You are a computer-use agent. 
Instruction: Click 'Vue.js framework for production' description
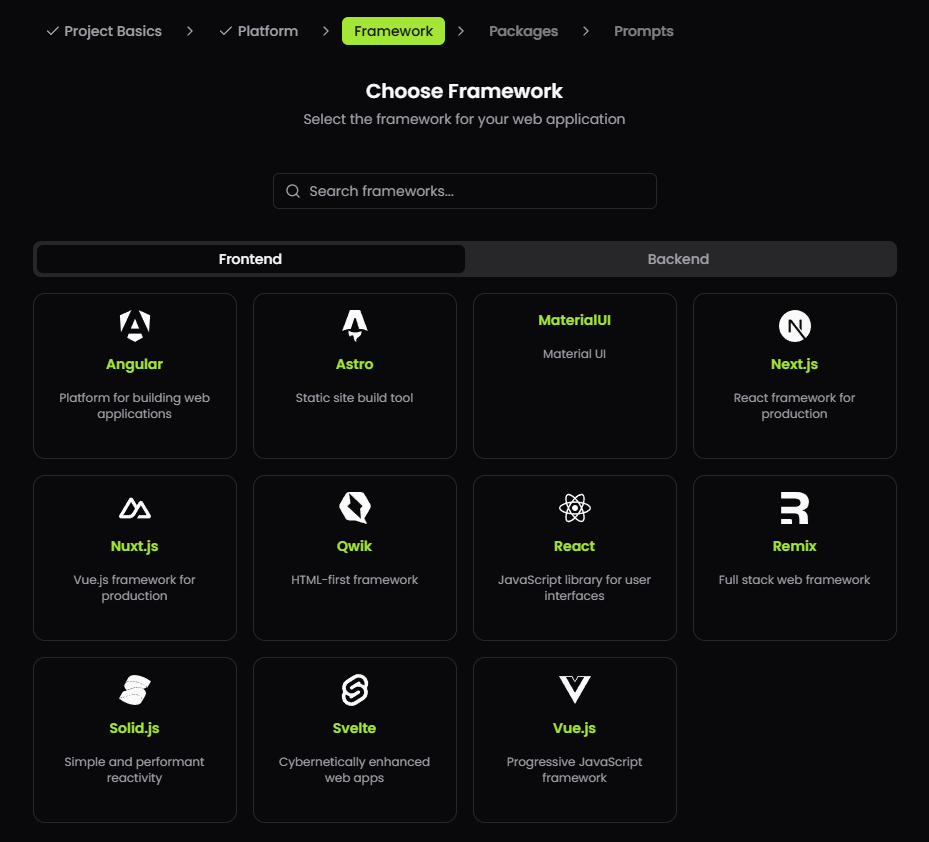[134, 588]
